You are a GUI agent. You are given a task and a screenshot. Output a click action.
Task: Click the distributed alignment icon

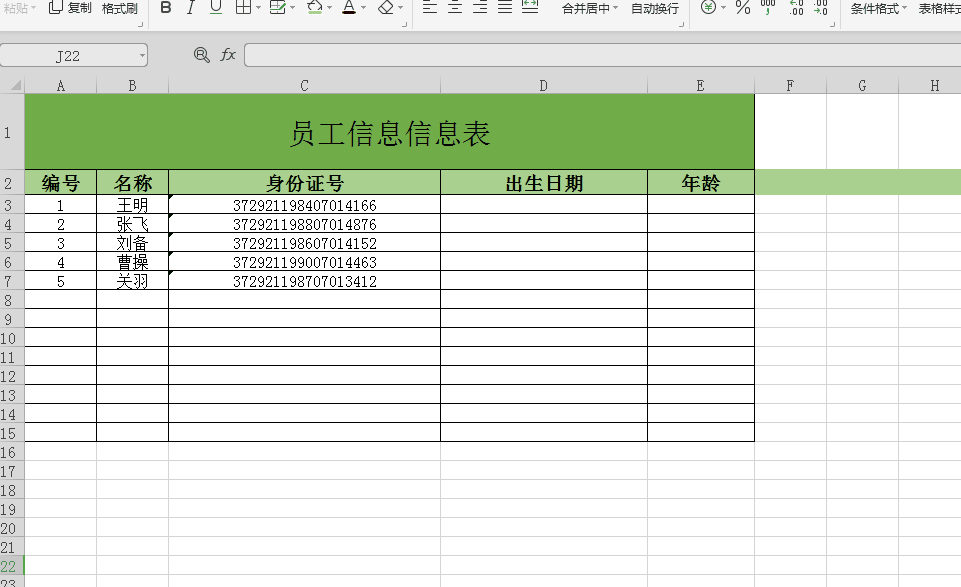click(x=530, y=7)
